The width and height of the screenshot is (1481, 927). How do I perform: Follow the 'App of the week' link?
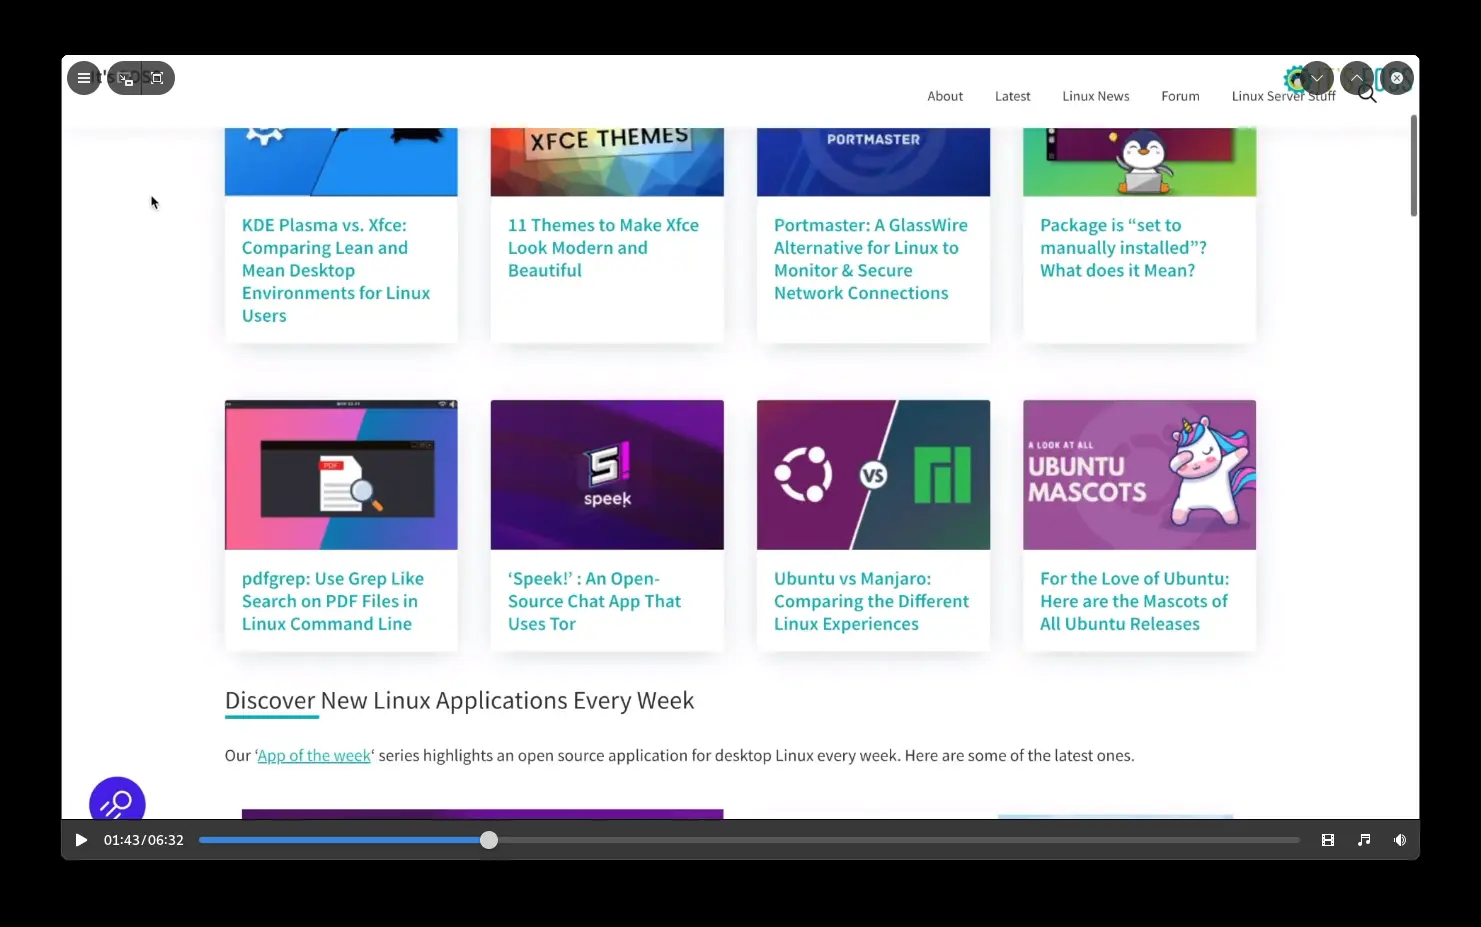coord(314,756)
